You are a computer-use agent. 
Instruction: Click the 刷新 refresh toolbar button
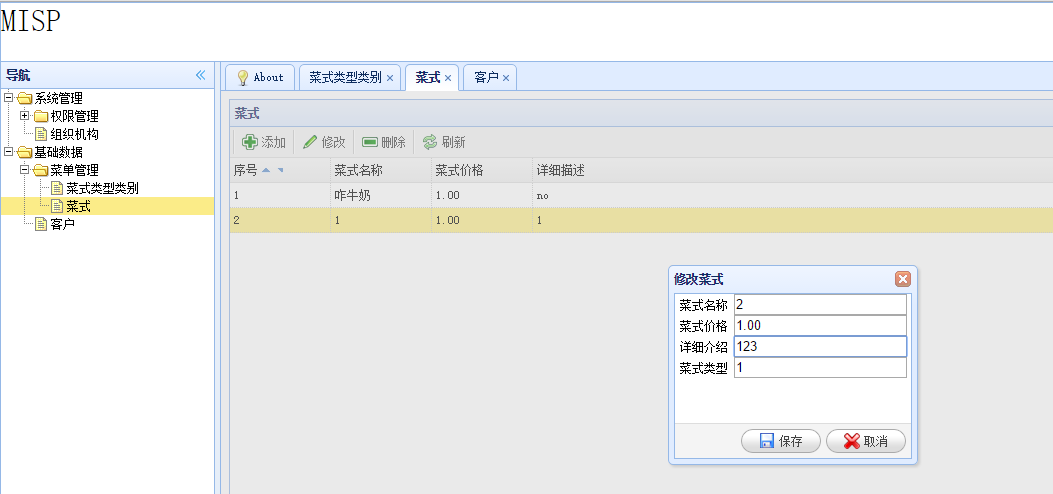[443, 142]
